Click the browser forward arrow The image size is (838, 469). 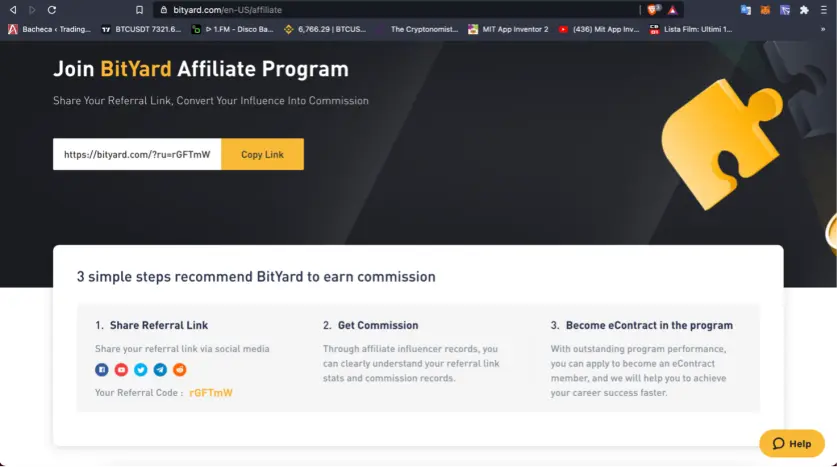(32, 10)
